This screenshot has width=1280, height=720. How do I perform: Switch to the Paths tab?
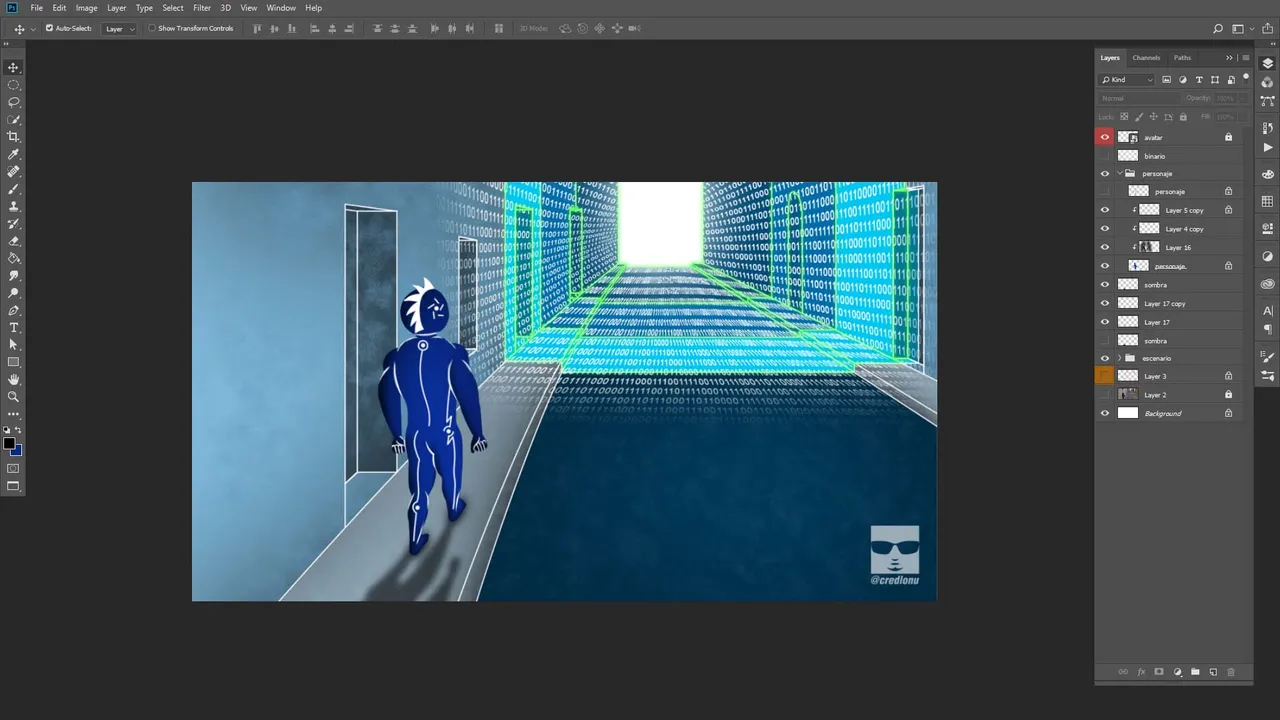[1183, 58]
